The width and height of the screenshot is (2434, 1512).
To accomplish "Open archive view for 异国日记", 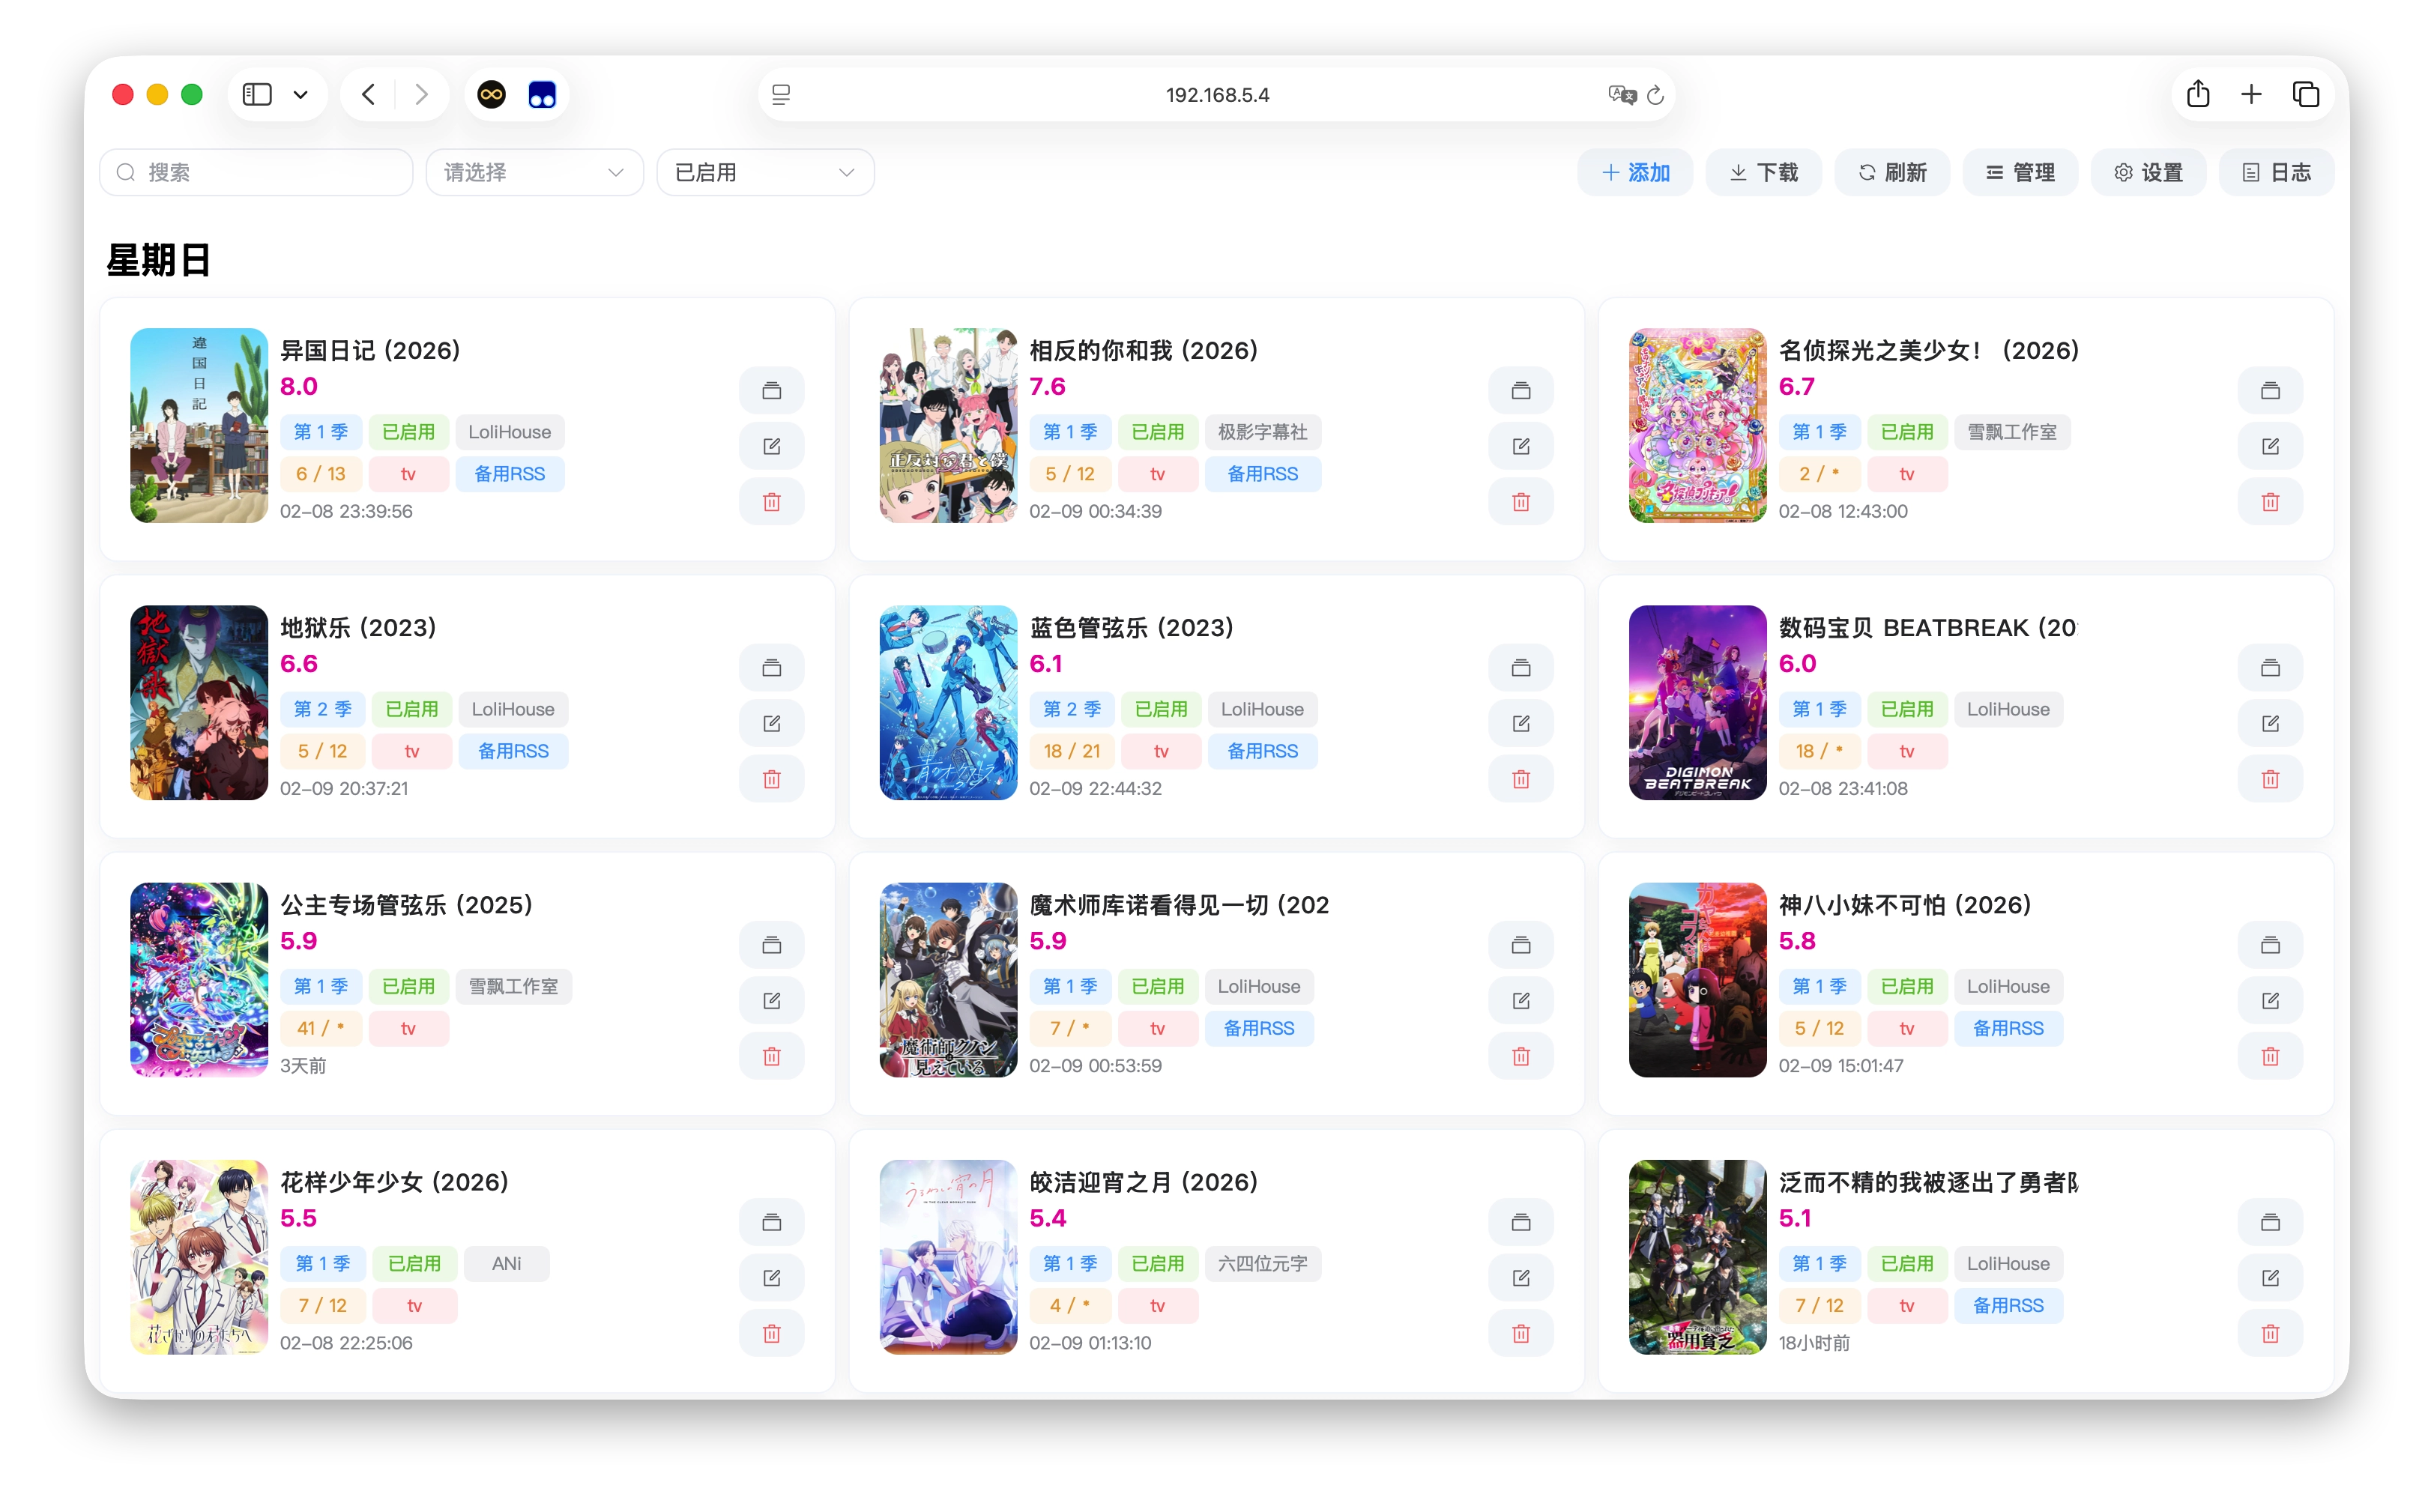I will coord(771,390).
